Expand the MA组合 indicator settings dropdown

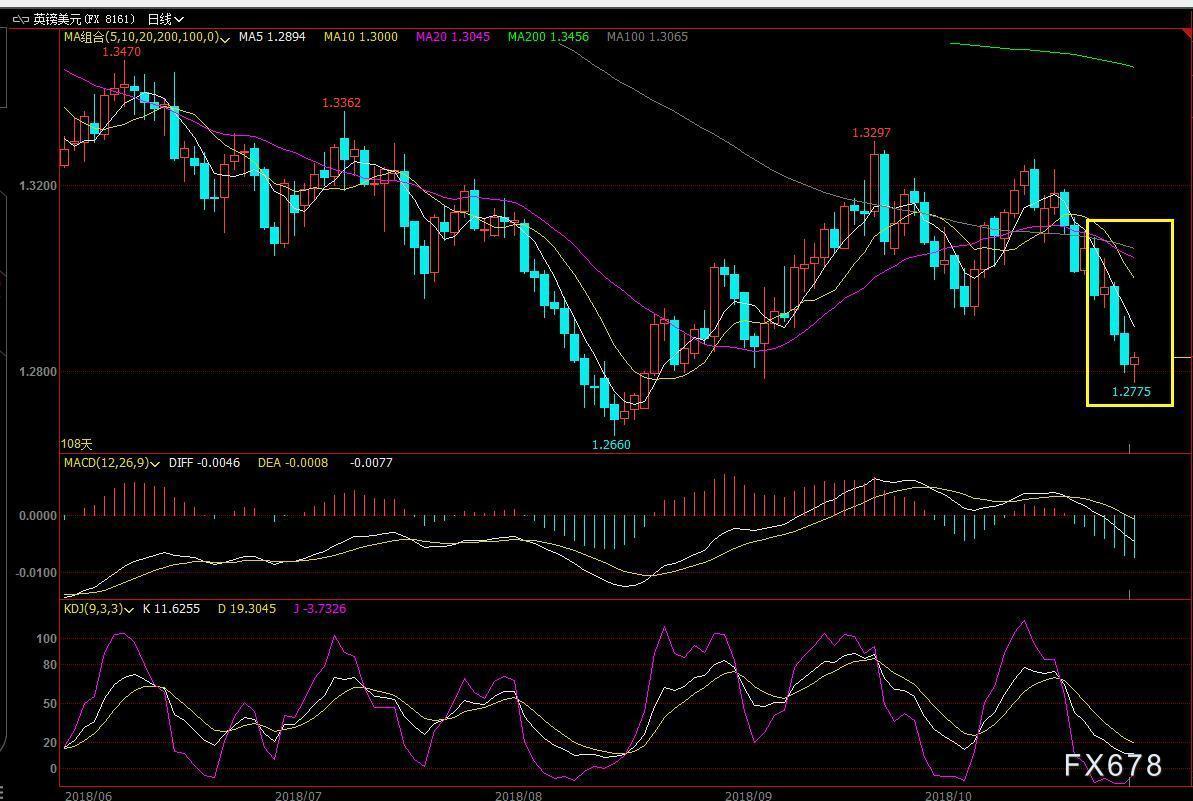(225, 38)
